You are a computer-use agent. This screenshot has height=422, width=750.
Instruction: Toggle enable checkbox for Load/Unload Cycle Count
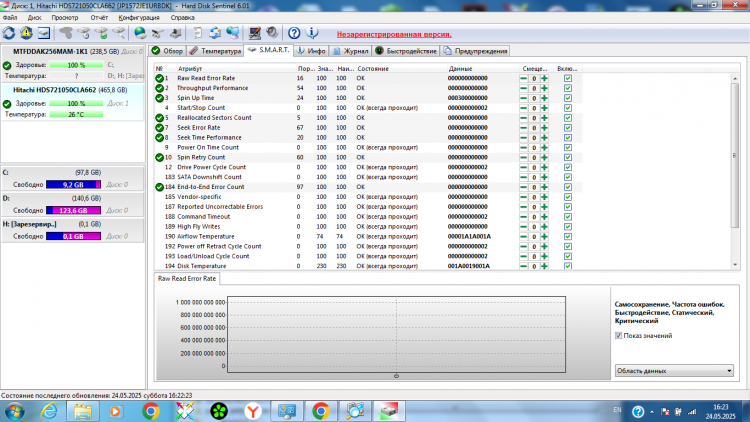click(x=568, y=256)
